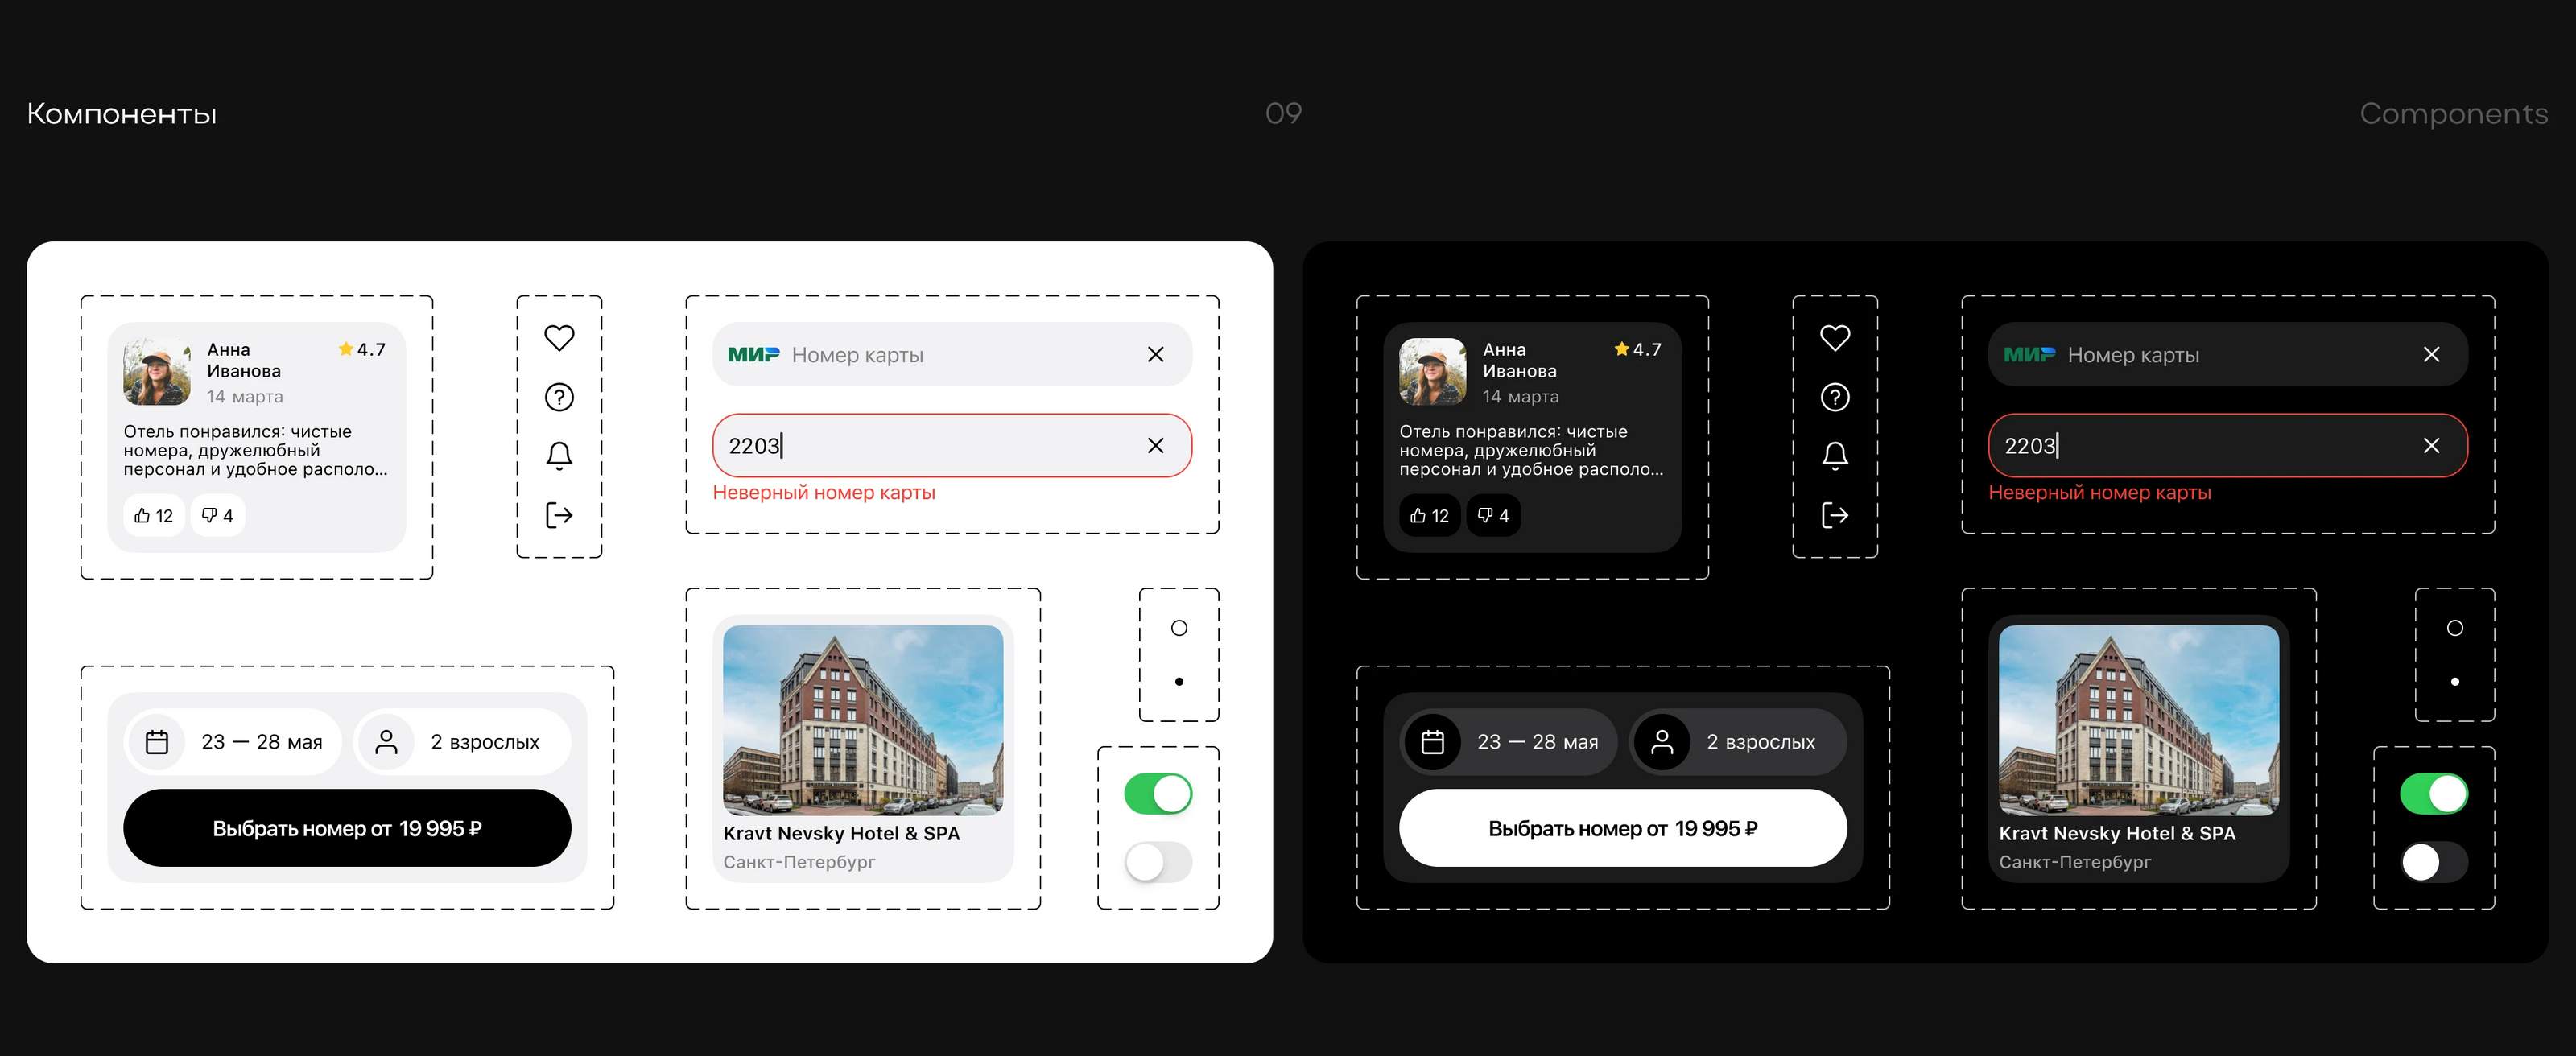Viewport: 2576px width, 1056px height.
Task: Open guests selector 2 взрослых in light panel
Action: click(462, 742)
